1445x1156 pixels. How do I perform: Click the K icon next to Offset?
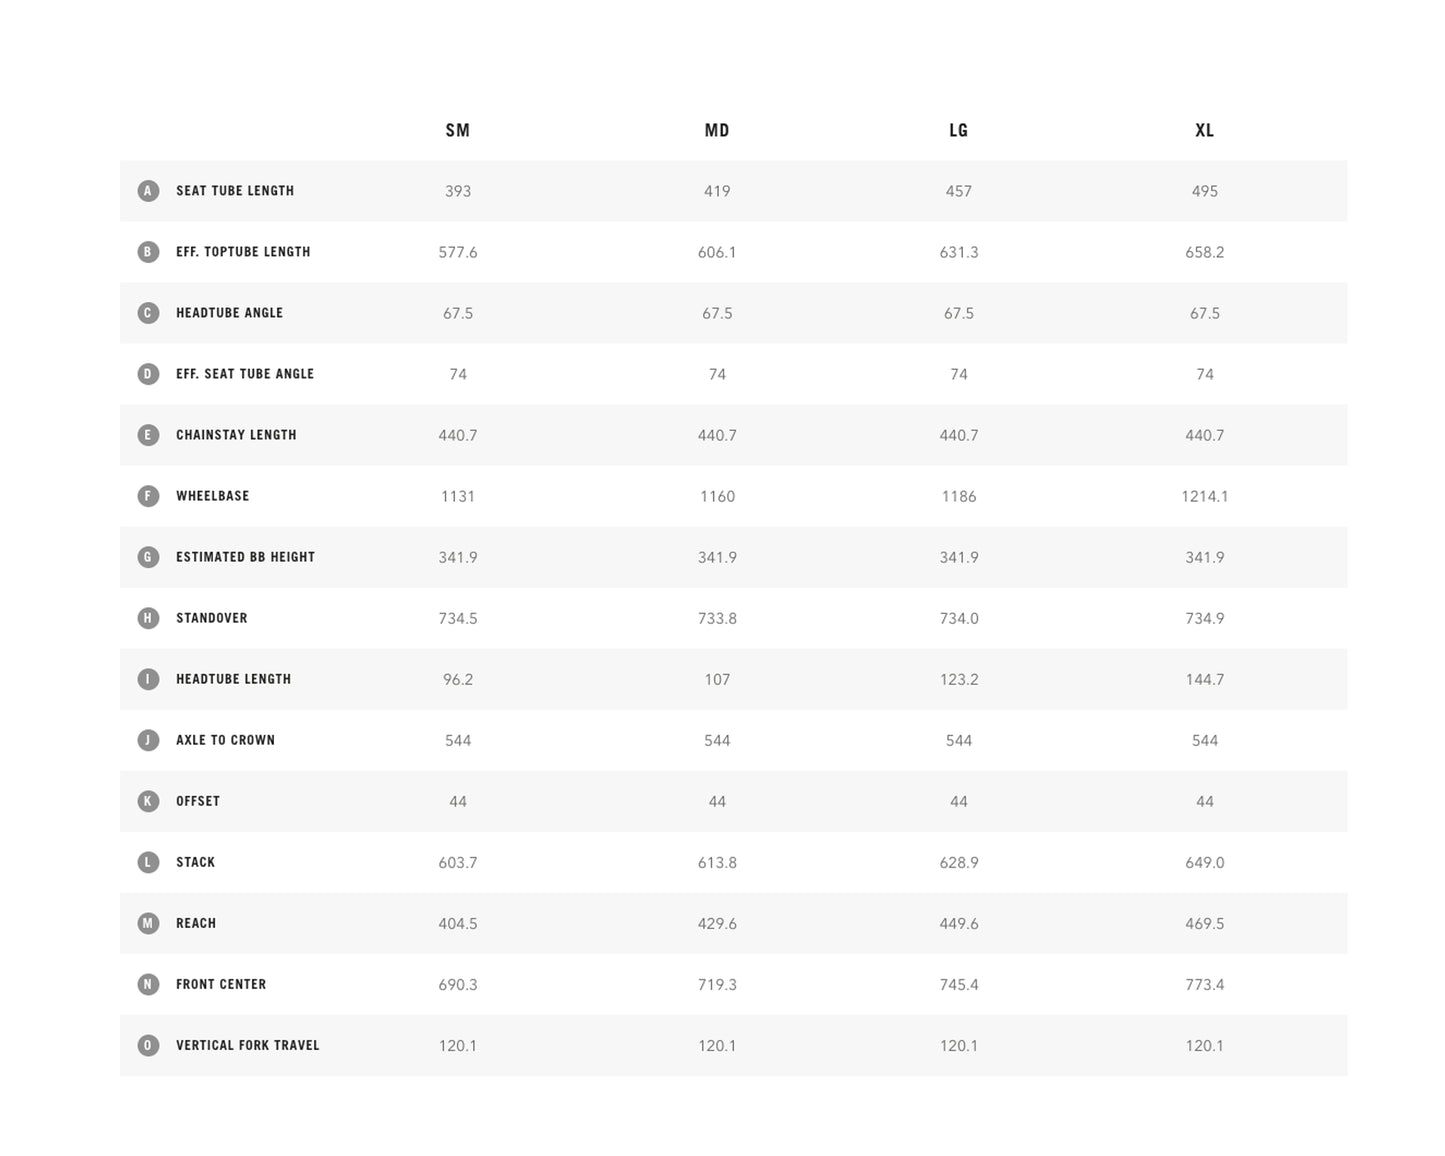tap(148, 801)
